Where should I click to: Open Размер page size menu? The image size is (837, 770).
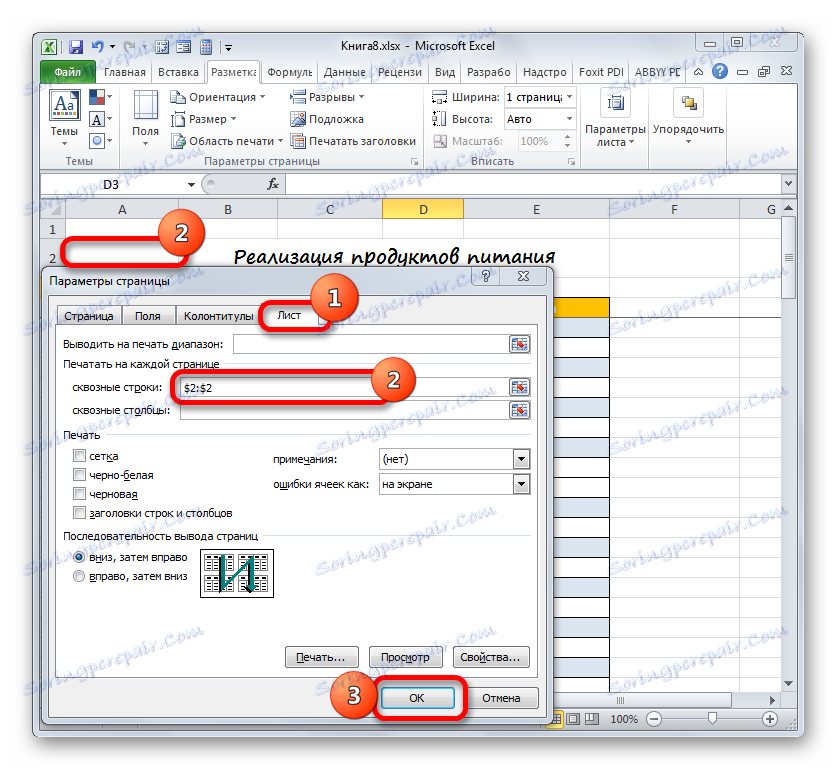(x=203, y=119)
